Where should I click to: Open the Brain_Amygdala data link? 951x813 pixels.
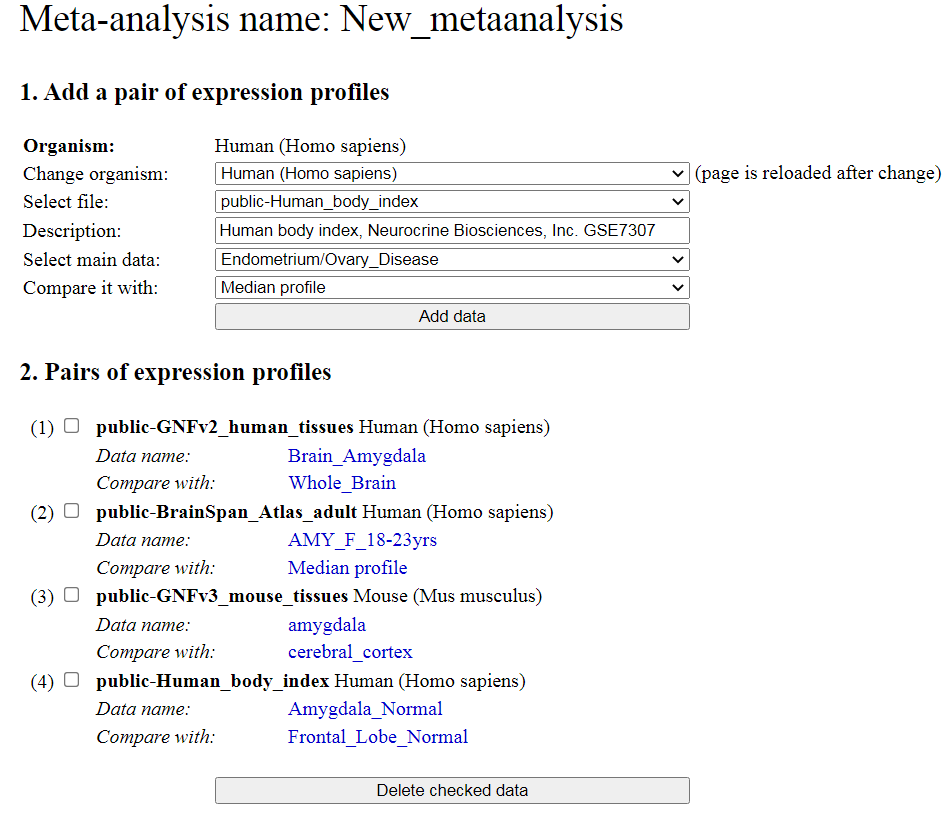click(357, 456)
